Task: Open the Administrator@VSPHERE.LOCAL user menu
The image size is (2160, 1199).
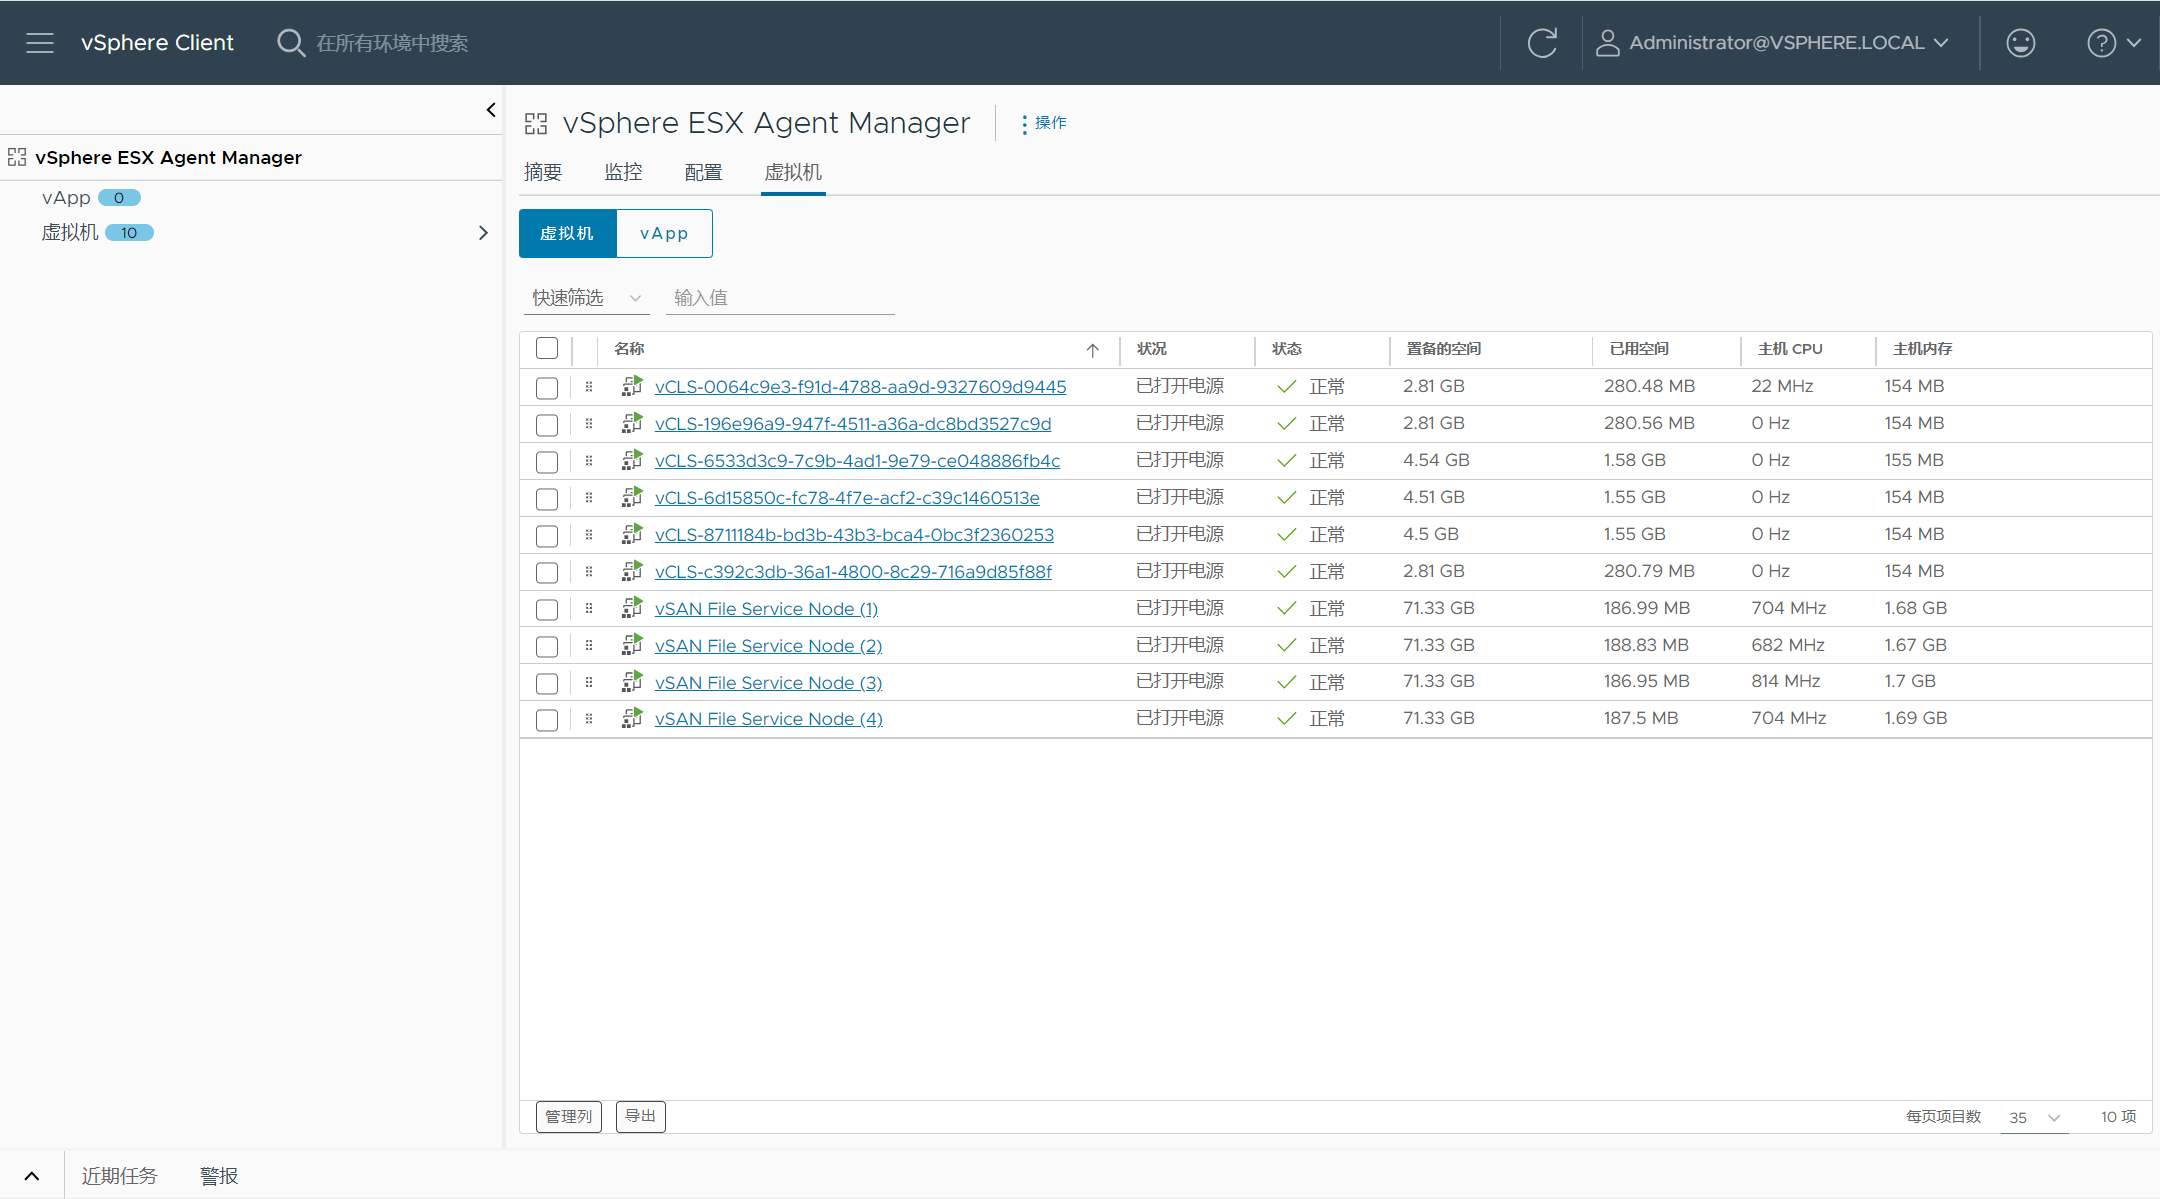Action: click(1772, 43)
